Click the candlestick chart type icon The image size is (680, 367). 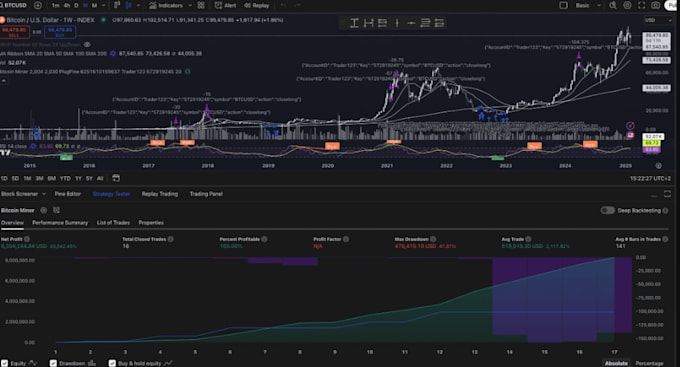tap(128, 5)
